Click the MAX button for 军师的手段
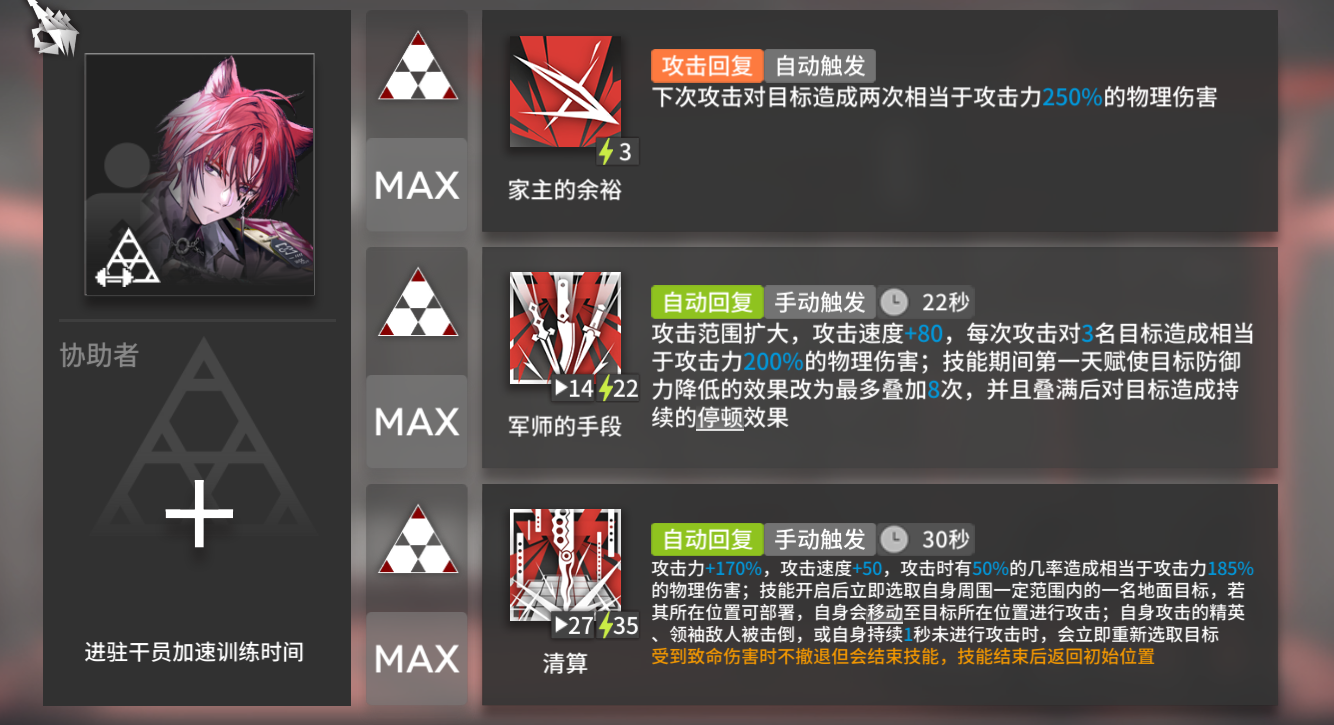The width and height of the screenshot is (1334, 725). pos(417,422)
